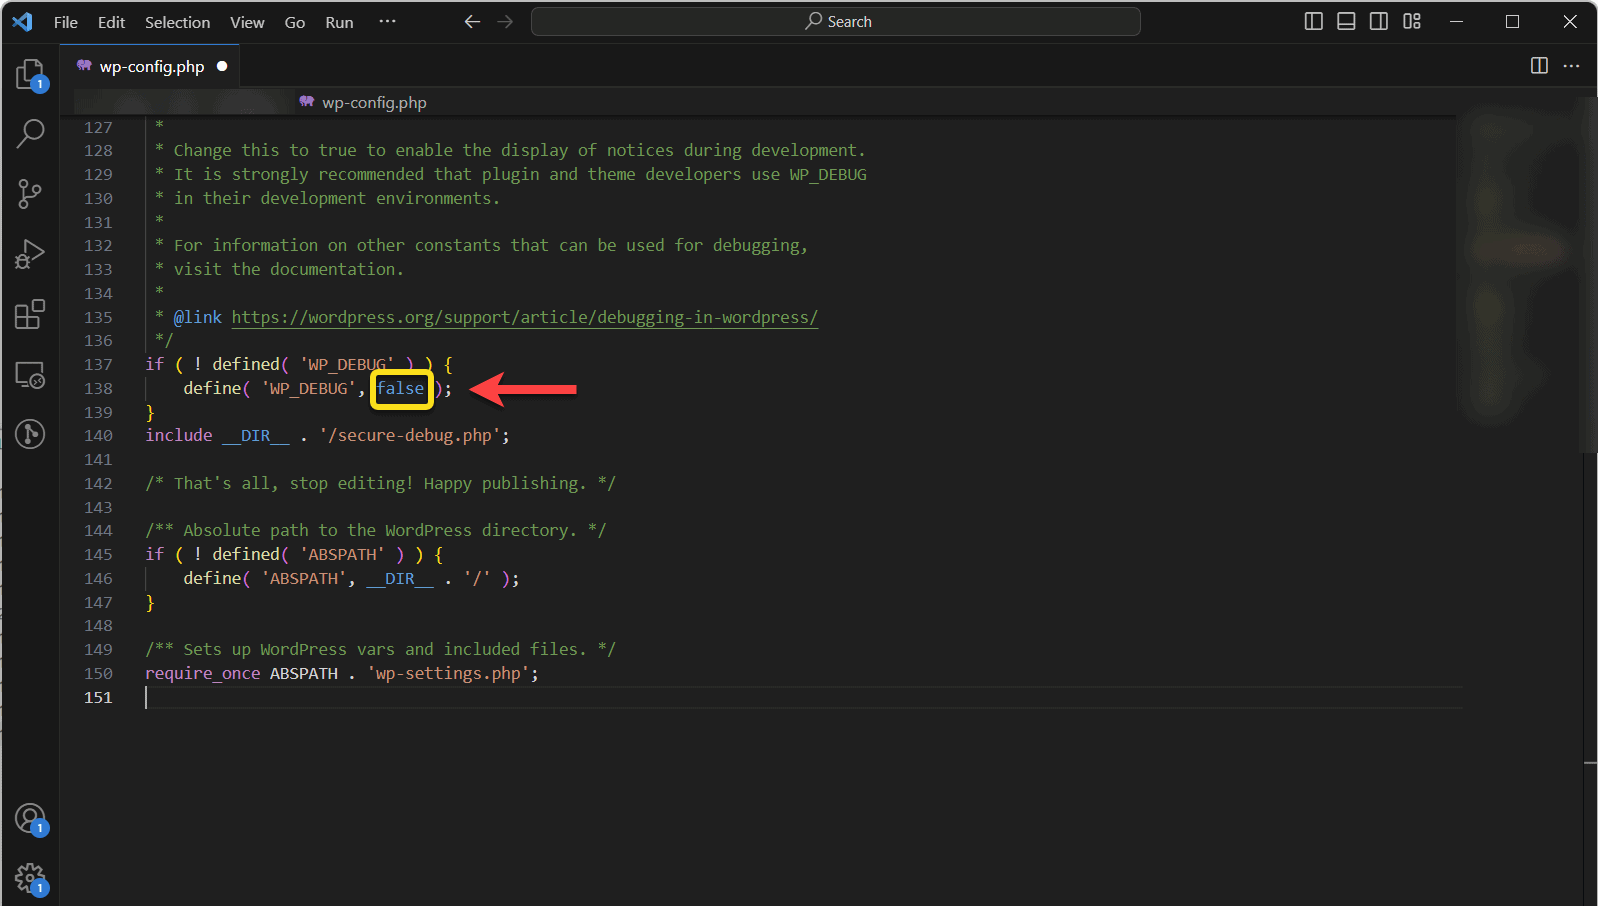Open editor More Actions ellipsis
This screenshot has height=906, width=1598.
(1572, 66)
